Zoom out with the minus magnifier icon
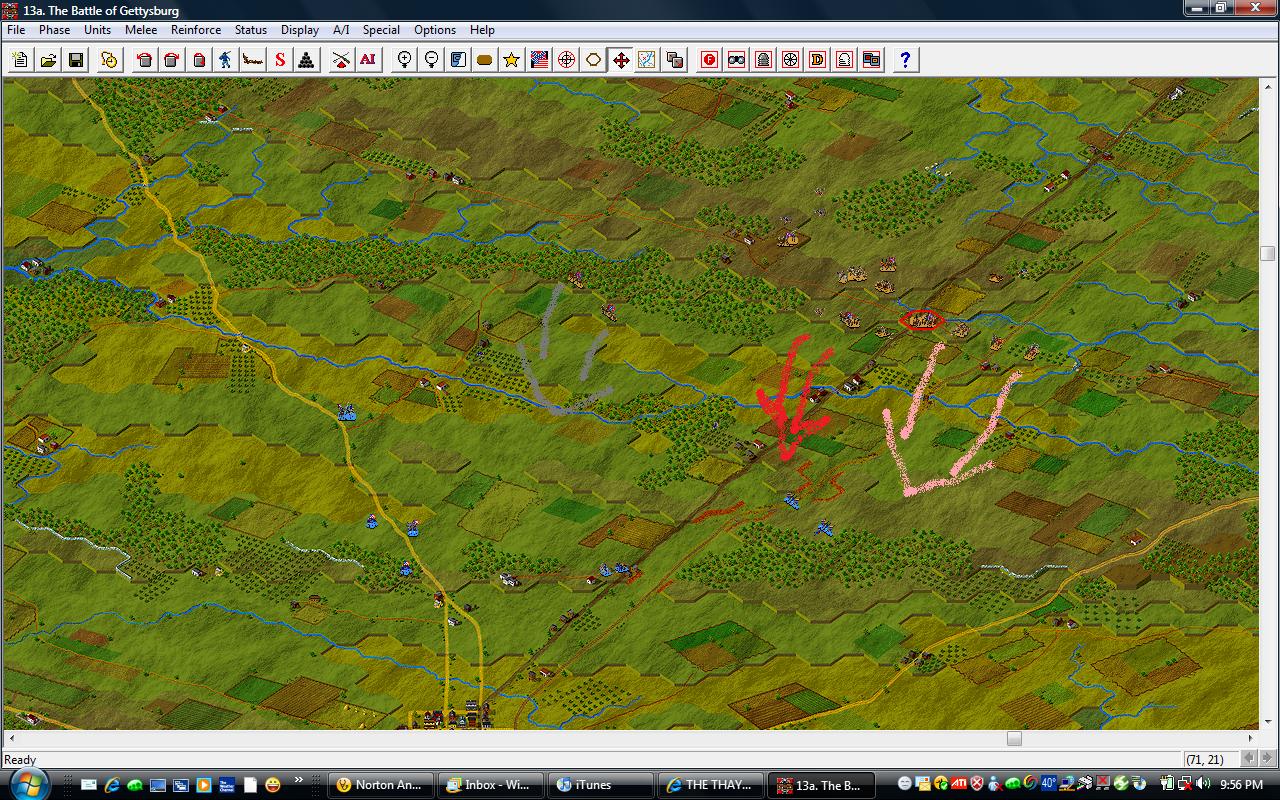This screenshot has width=1280, height=800. click(x=431, y=60)
